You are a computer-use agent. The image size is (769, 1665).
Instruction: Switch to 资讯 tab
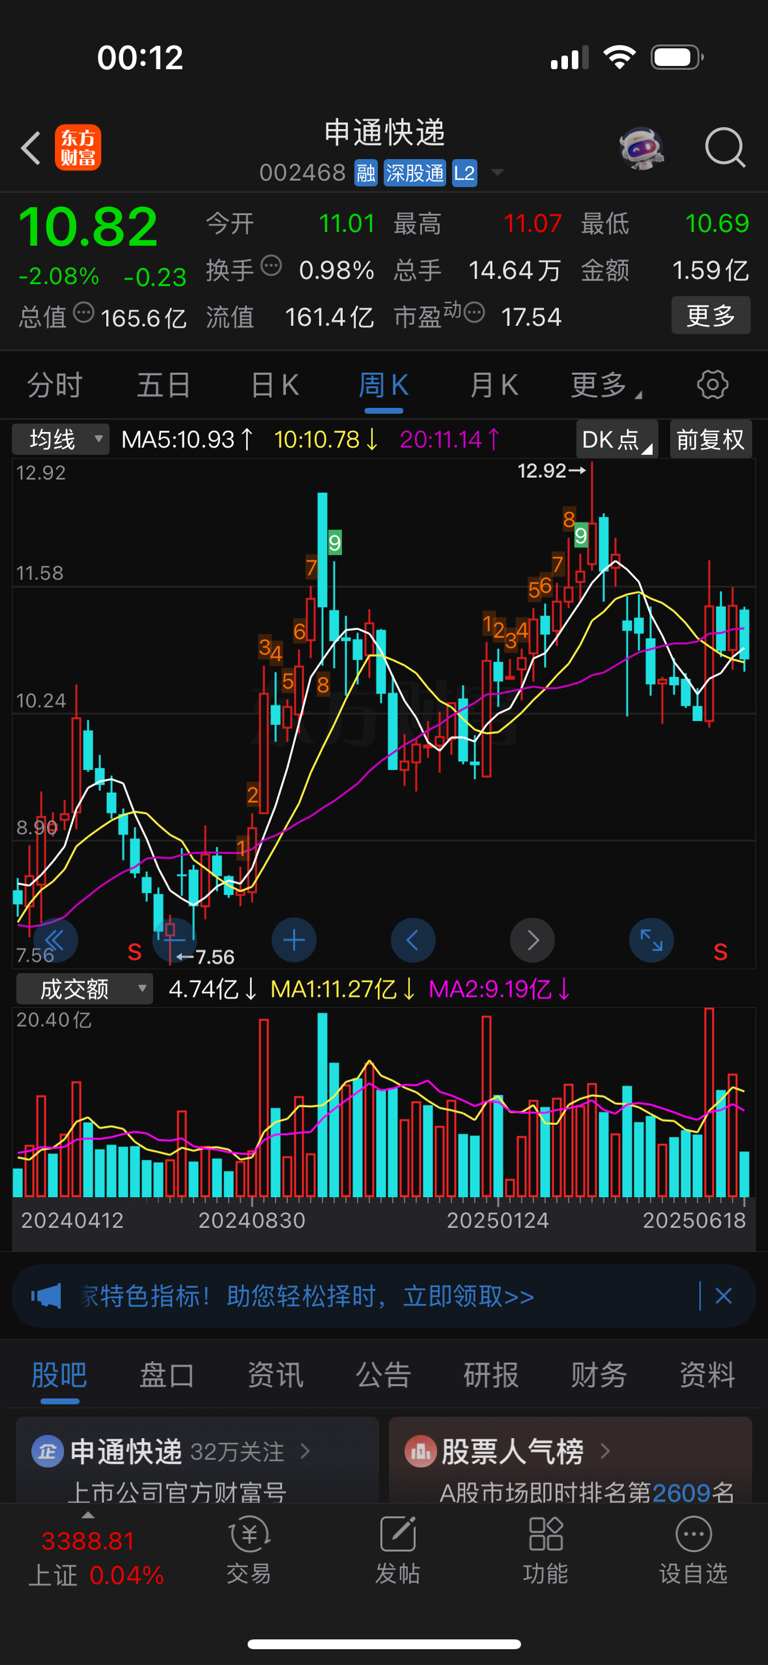click(x=275, y=1375)
